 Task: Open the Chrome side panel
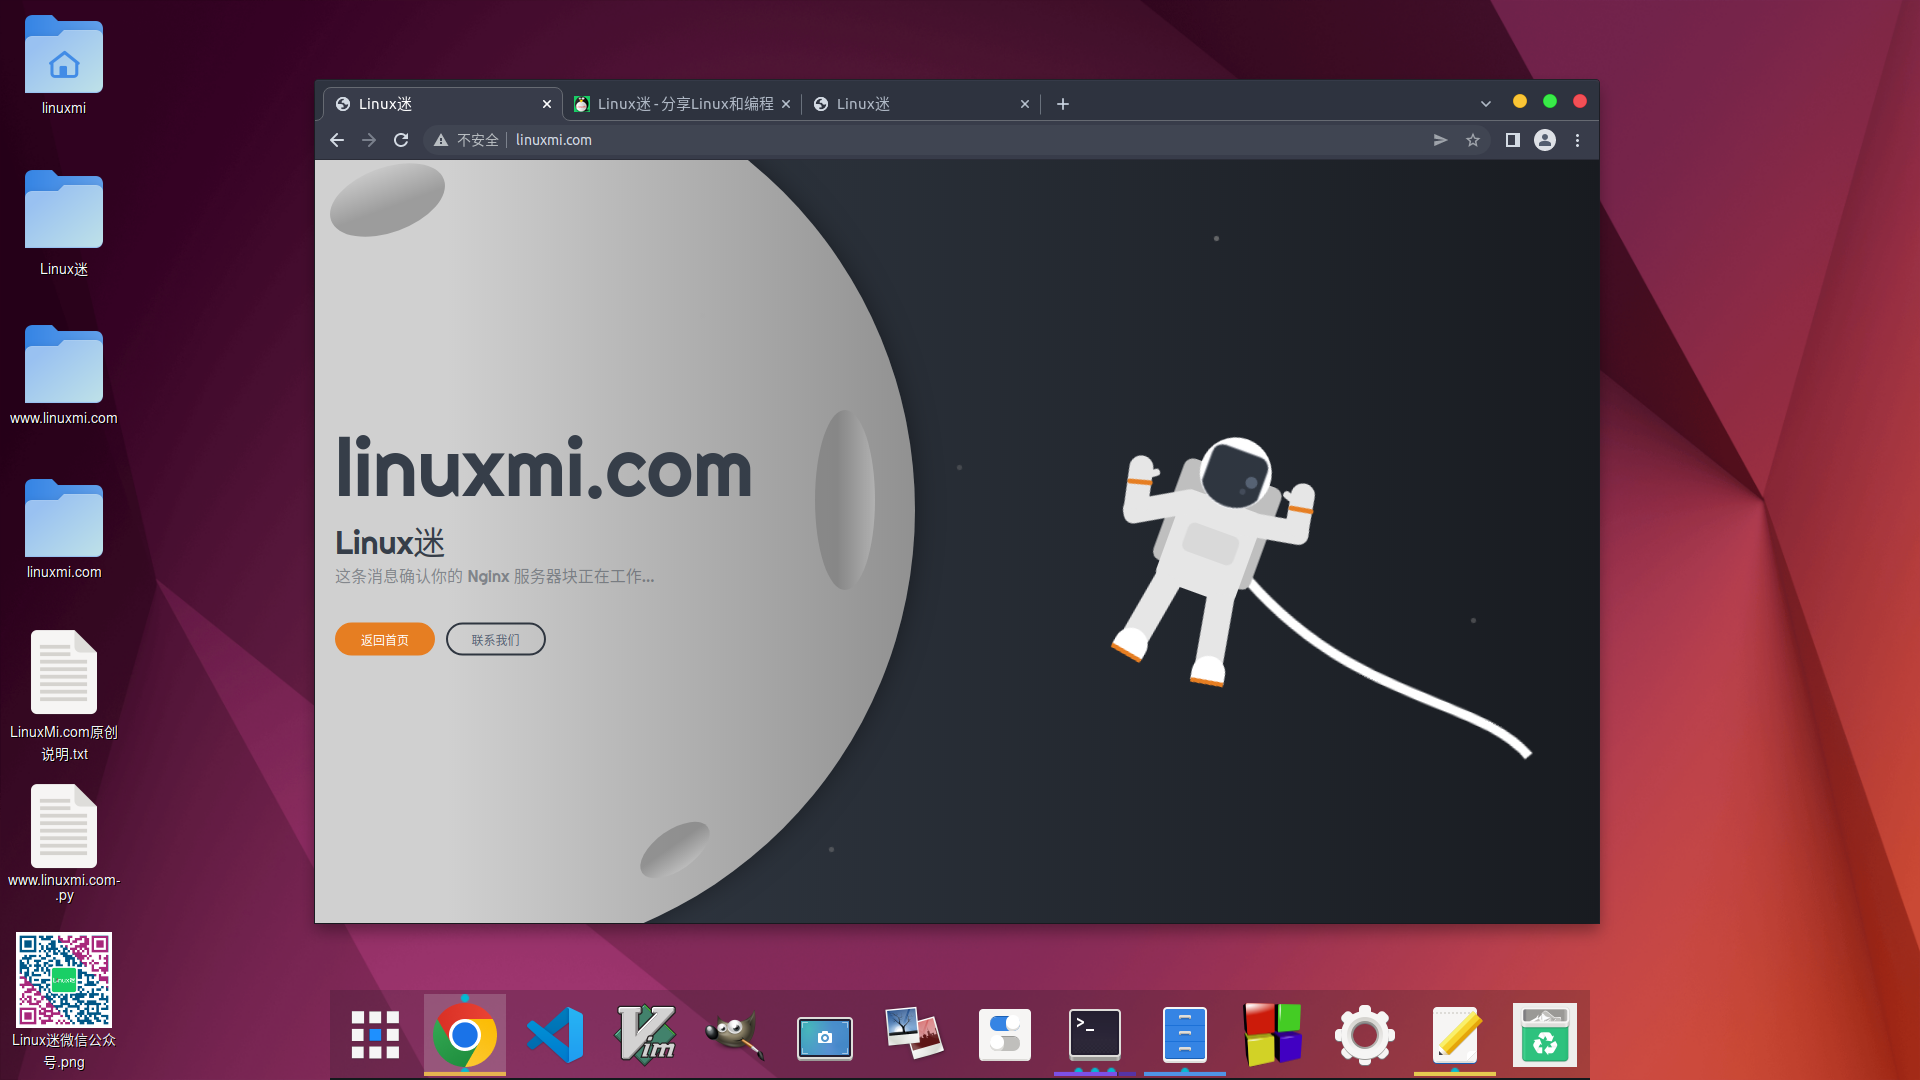point(1513,140)
